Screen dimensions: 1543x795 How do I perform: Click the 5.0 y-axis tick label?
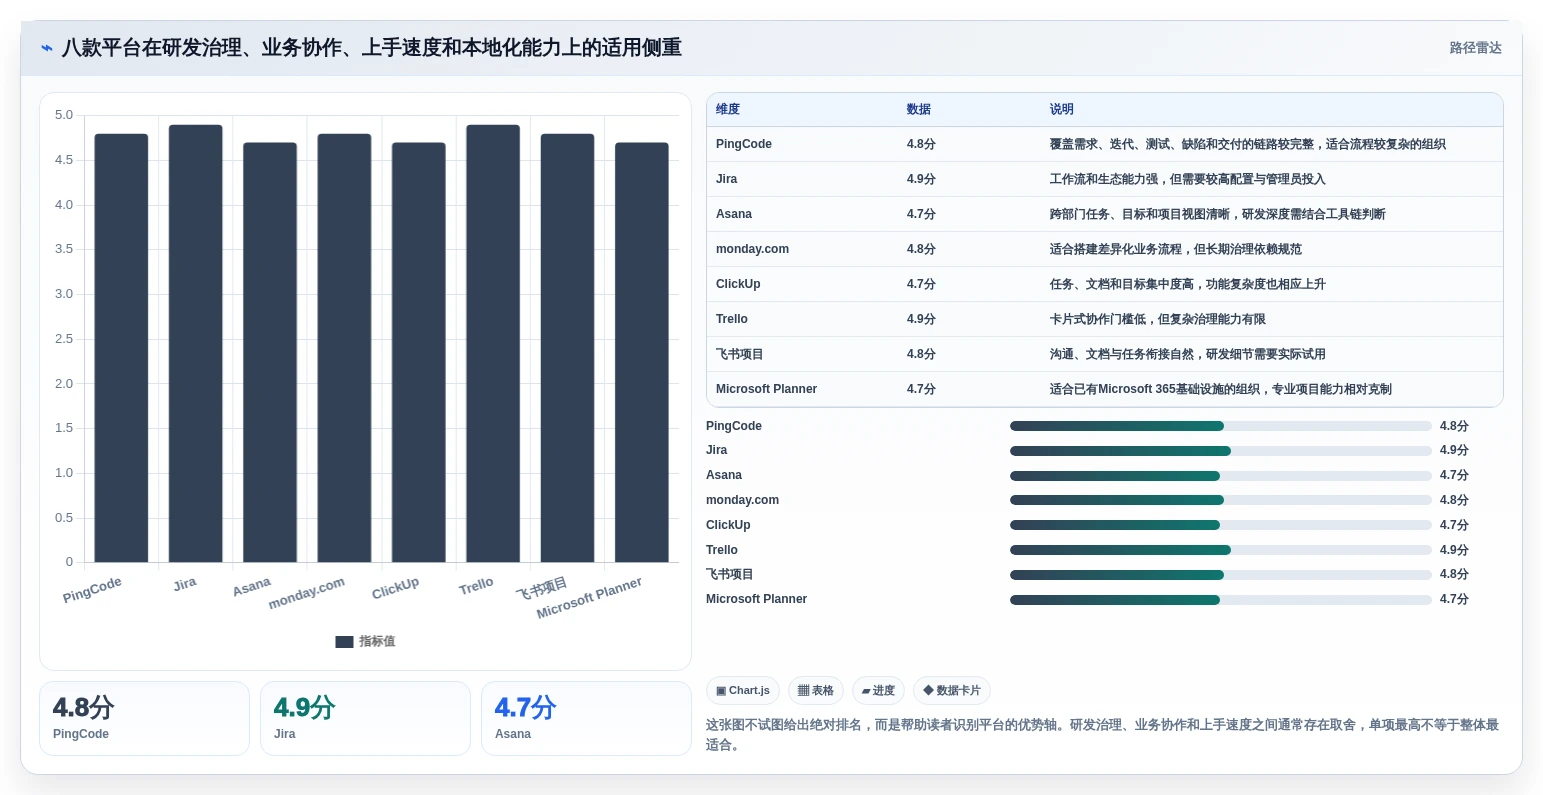(64, 115)
